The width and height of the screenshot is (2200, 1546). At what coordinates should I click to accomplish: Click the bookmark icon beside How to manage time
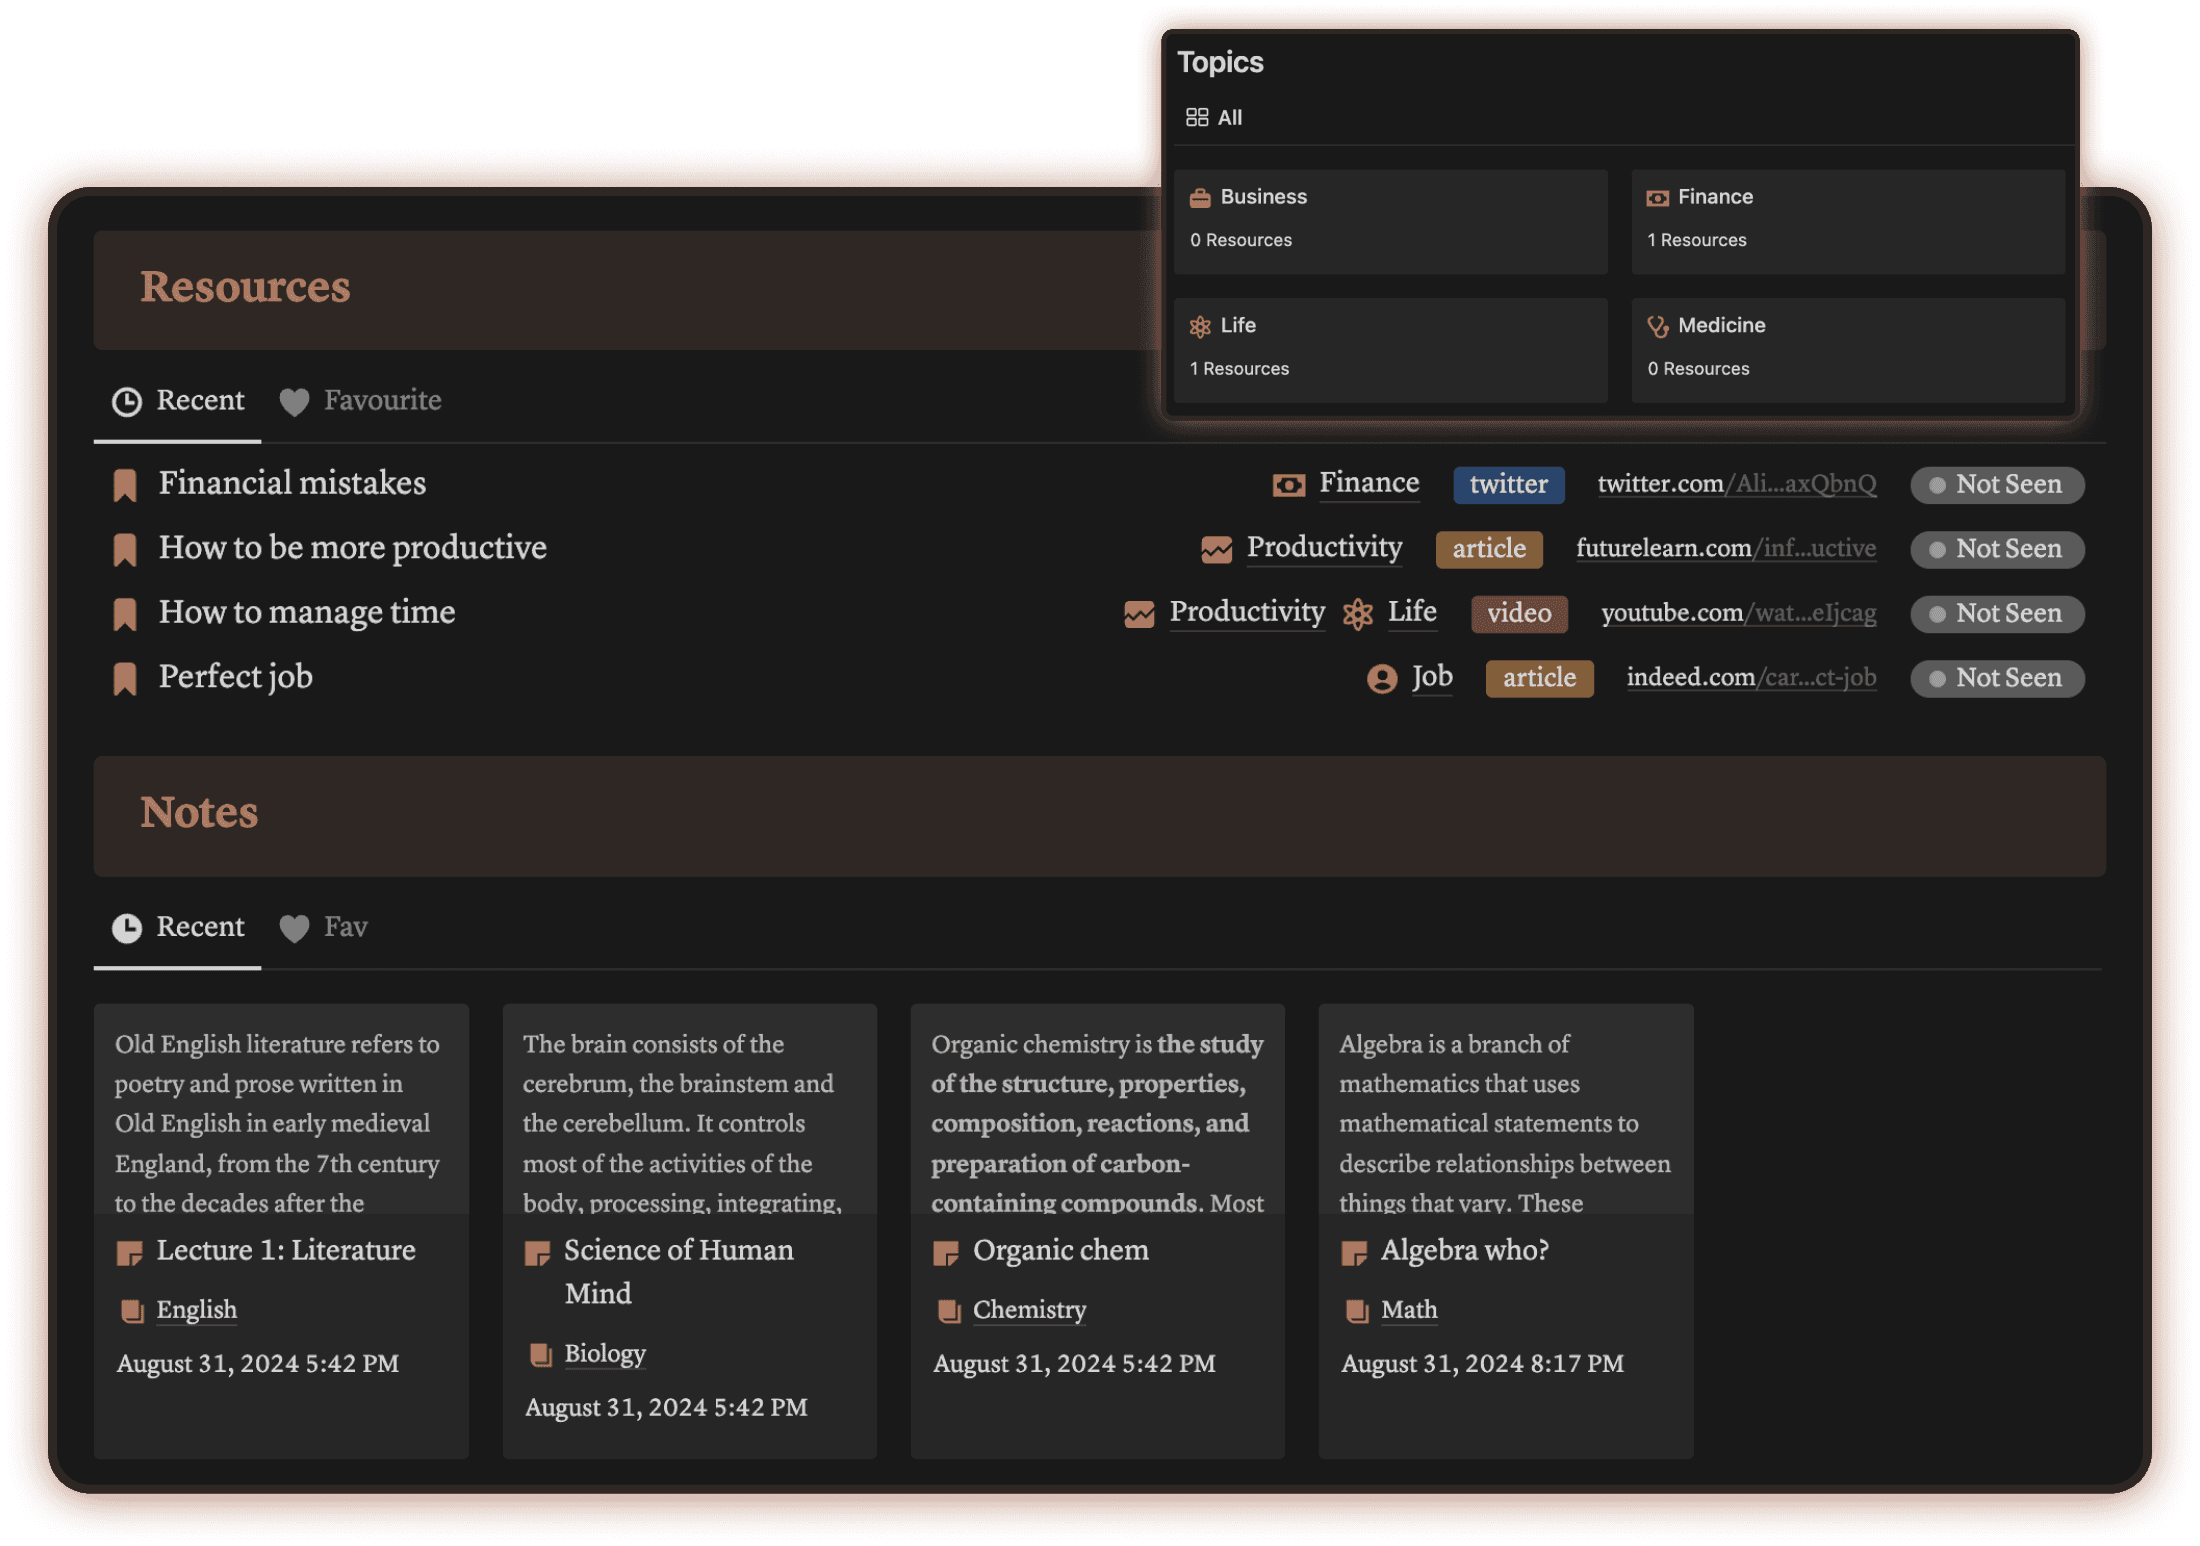tap(125, 614)
